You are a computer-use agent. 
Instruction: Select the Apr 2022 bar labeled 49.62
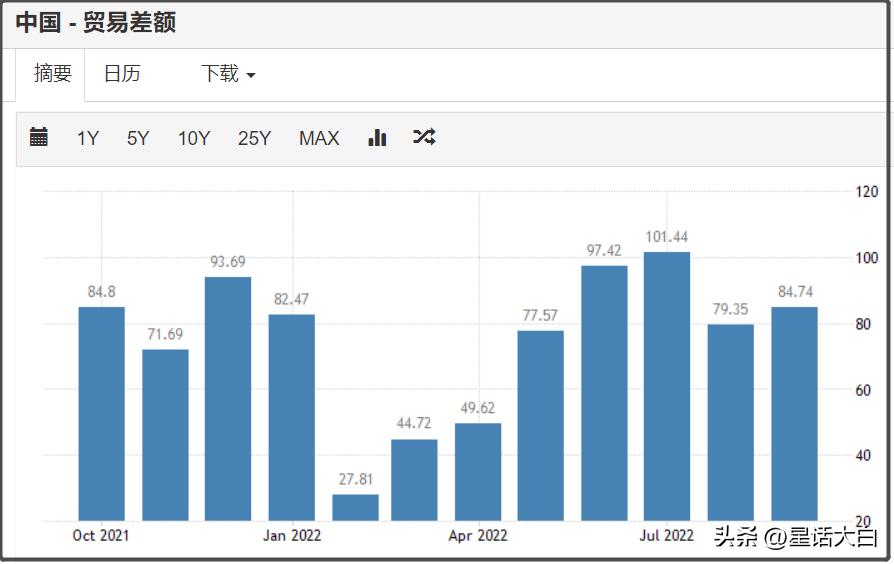478,471
